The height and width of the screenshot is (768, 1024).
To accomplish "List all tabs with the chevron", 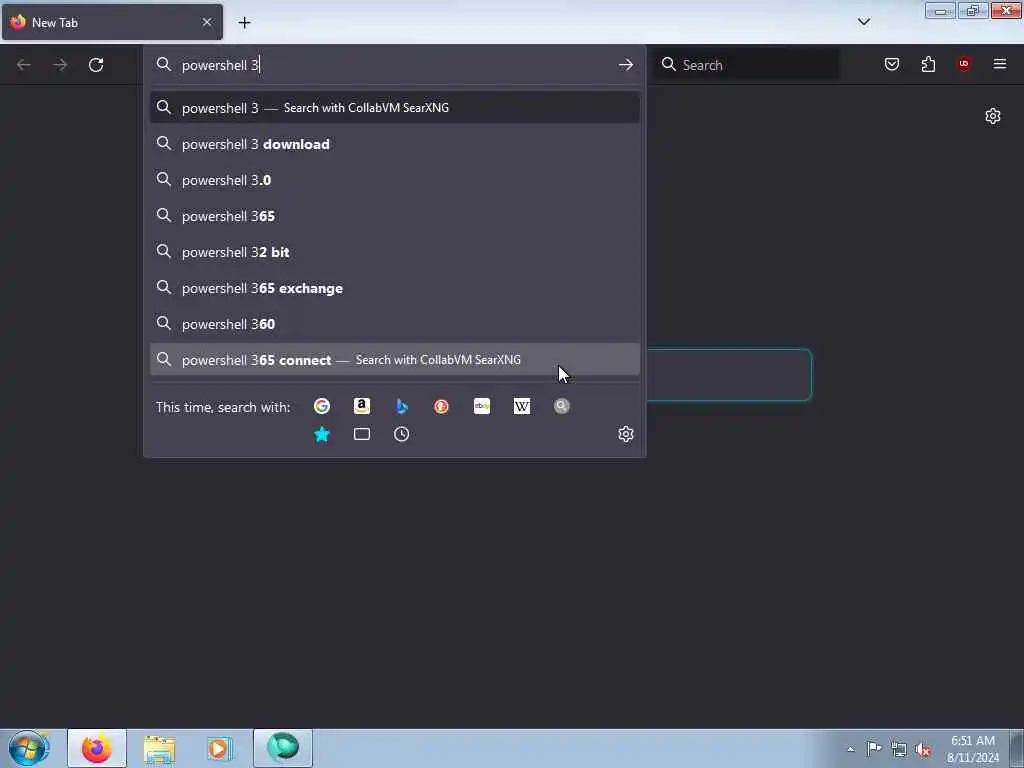I will 863,22.
